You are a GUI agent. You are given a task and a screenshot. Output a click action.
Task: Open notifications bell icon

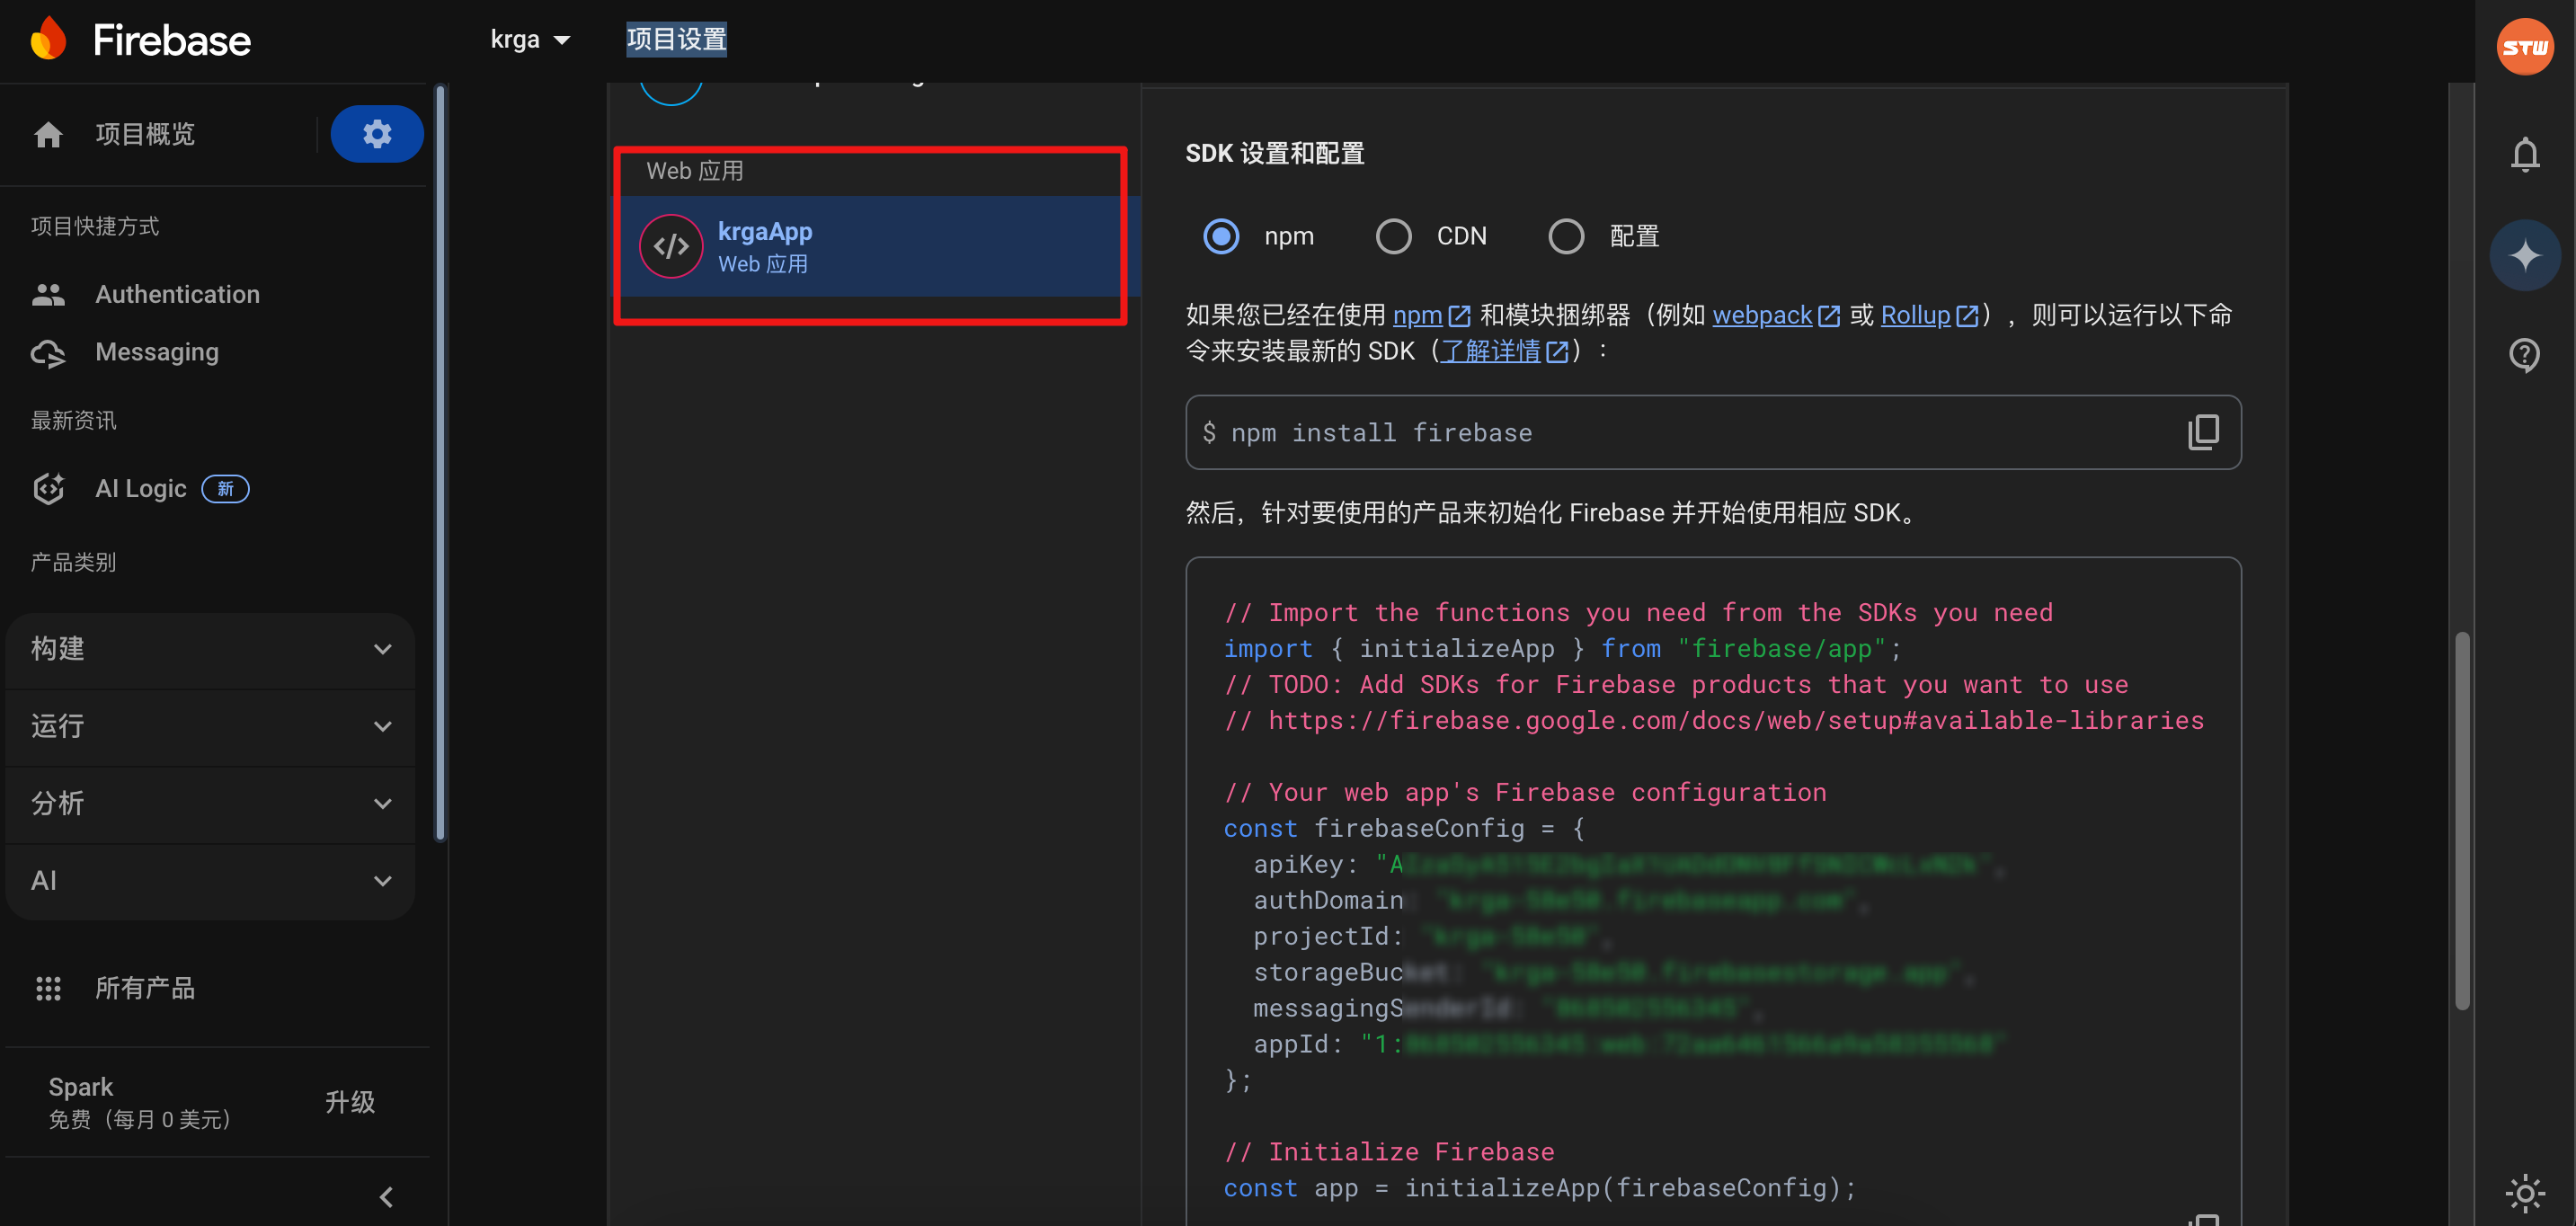[2525, 154]
